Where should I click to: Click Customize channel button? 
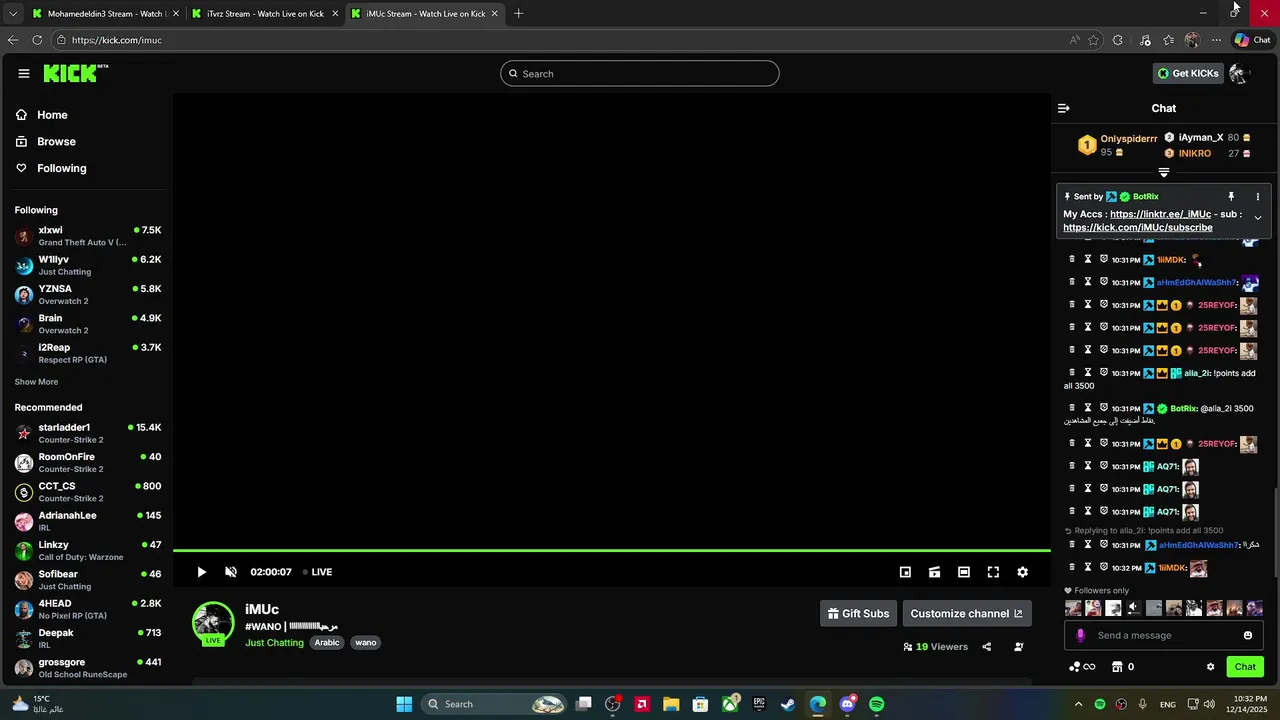point(966,613)
